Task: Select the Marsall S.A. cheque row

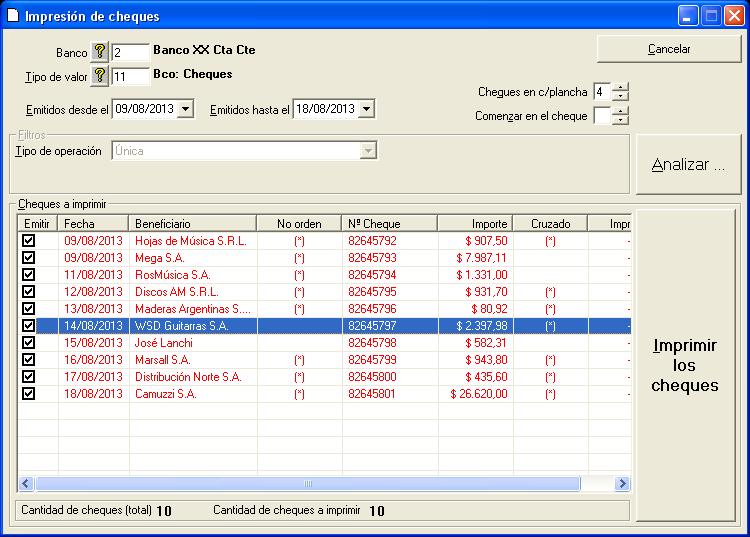Action: (190, 360)
